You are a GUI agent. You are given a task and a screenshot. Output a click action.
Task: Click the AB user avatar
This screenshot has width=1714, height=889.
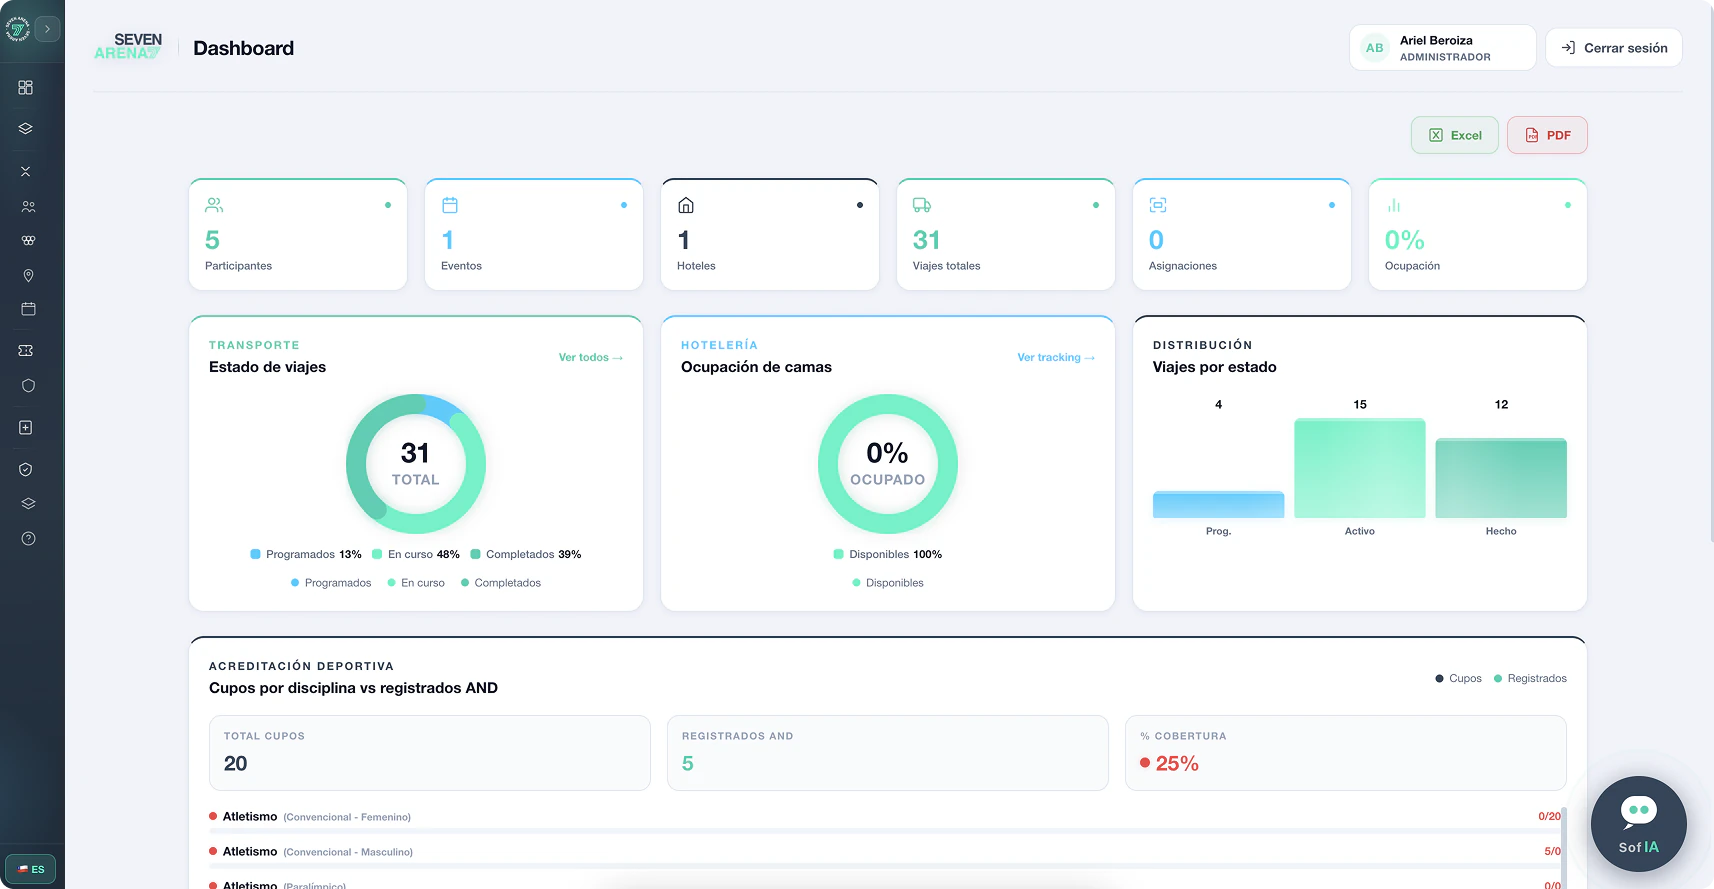pyautogui.click(x=1375, y=48)
